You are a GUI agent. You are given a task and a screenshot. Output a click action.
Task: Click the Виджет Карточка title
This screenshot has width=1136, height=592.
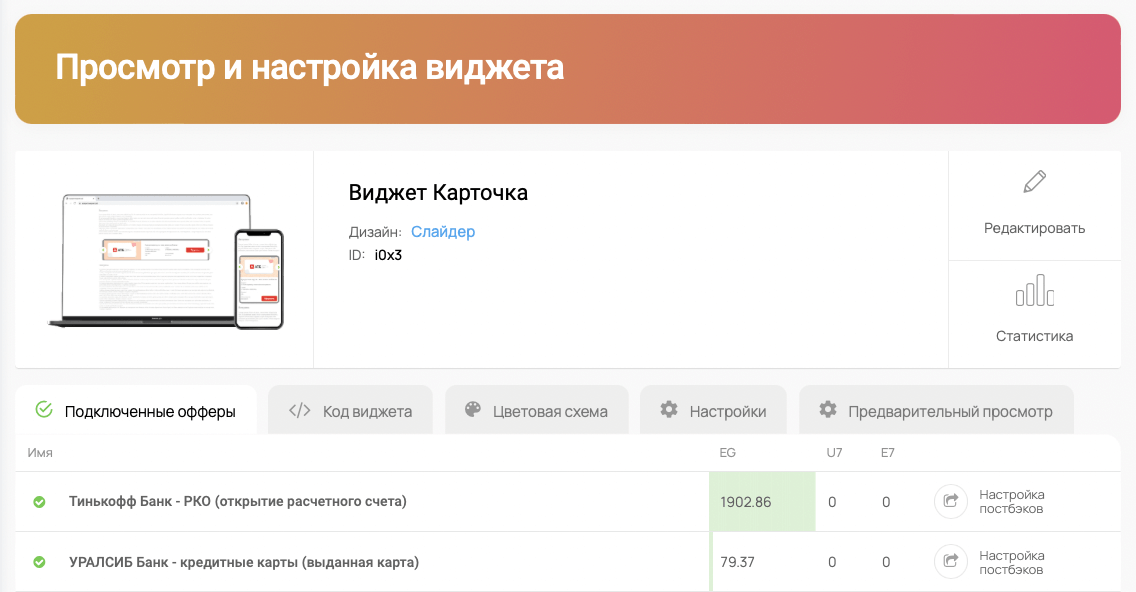pyautogui.click(x=438, y=193)
